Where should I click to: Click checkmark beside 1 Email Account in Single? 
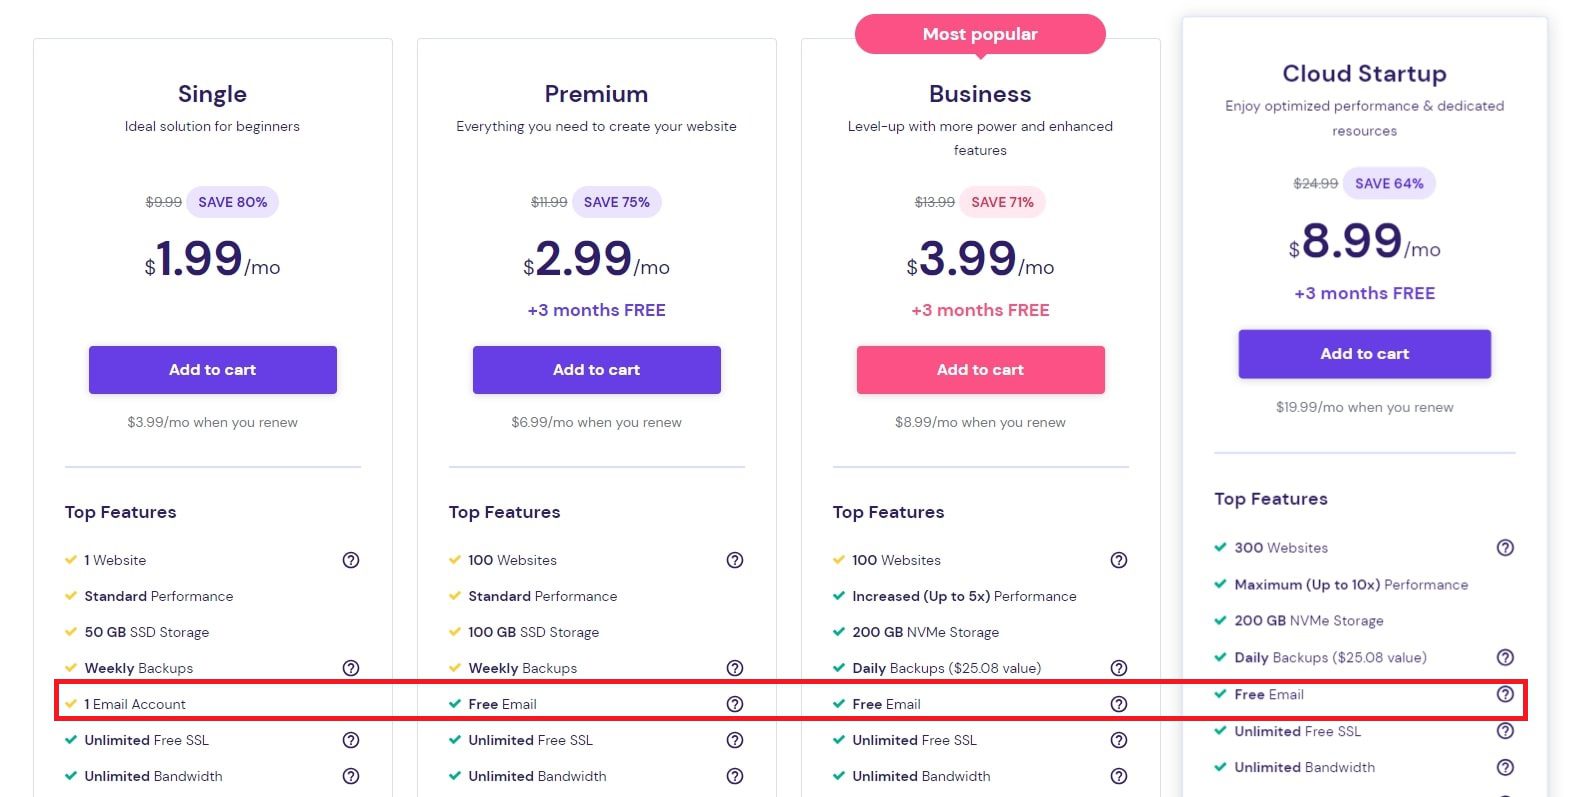click(69, 704)
